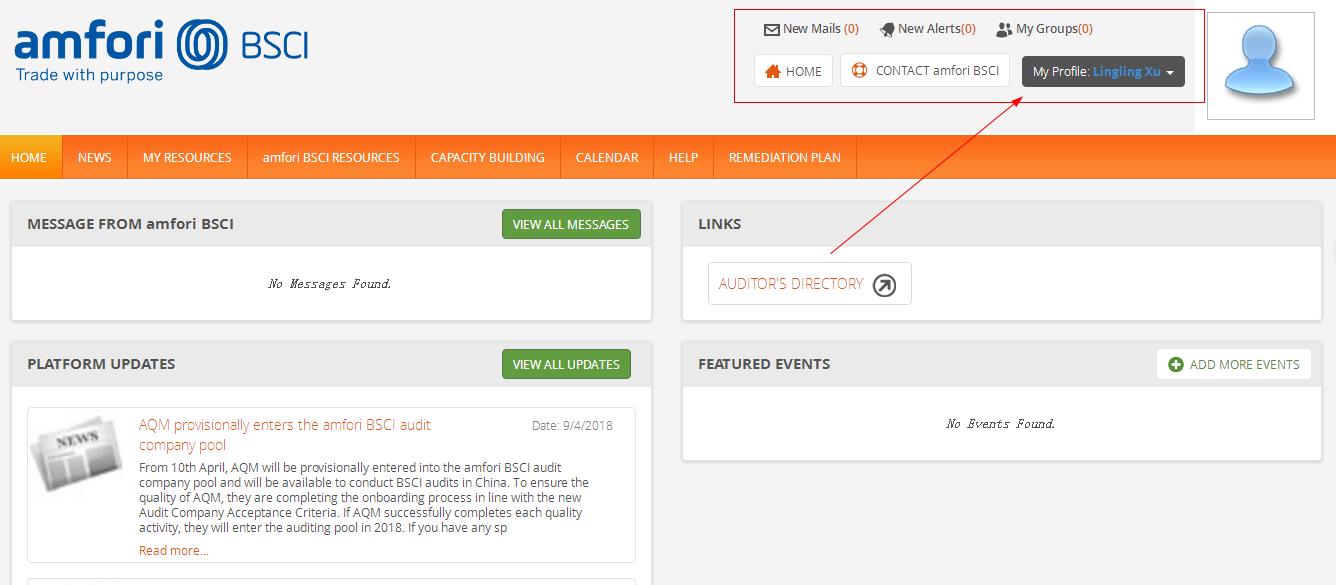Screen dimensions: 1336x585
Task: Open REMEDIATION PLAN menu tab
Action: pos(785,157)
